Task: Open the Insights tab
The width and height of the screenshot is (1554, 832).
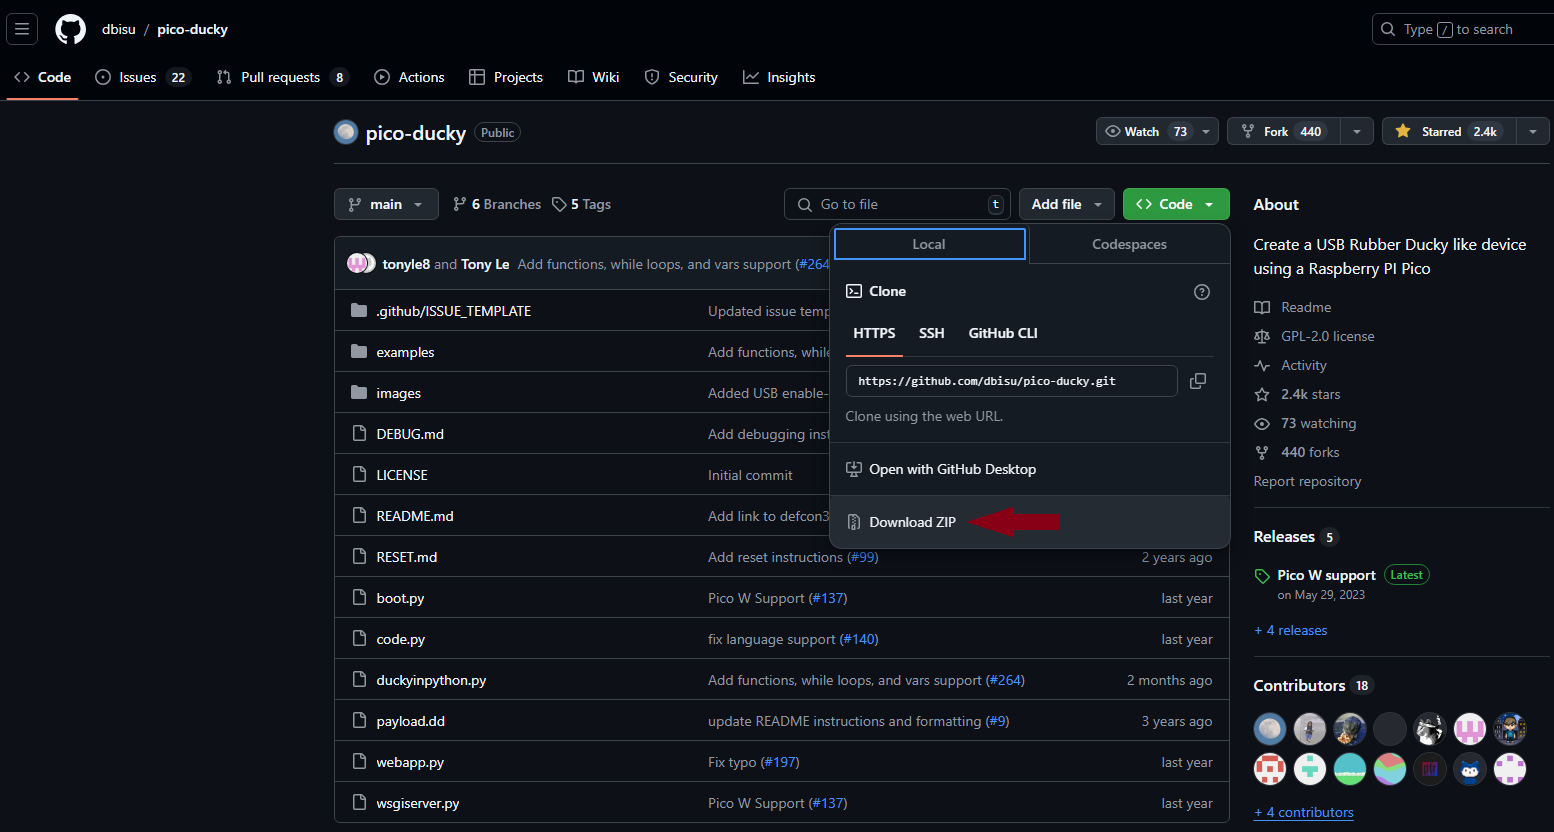Action: pyautogui.click(x=779, y=77)
